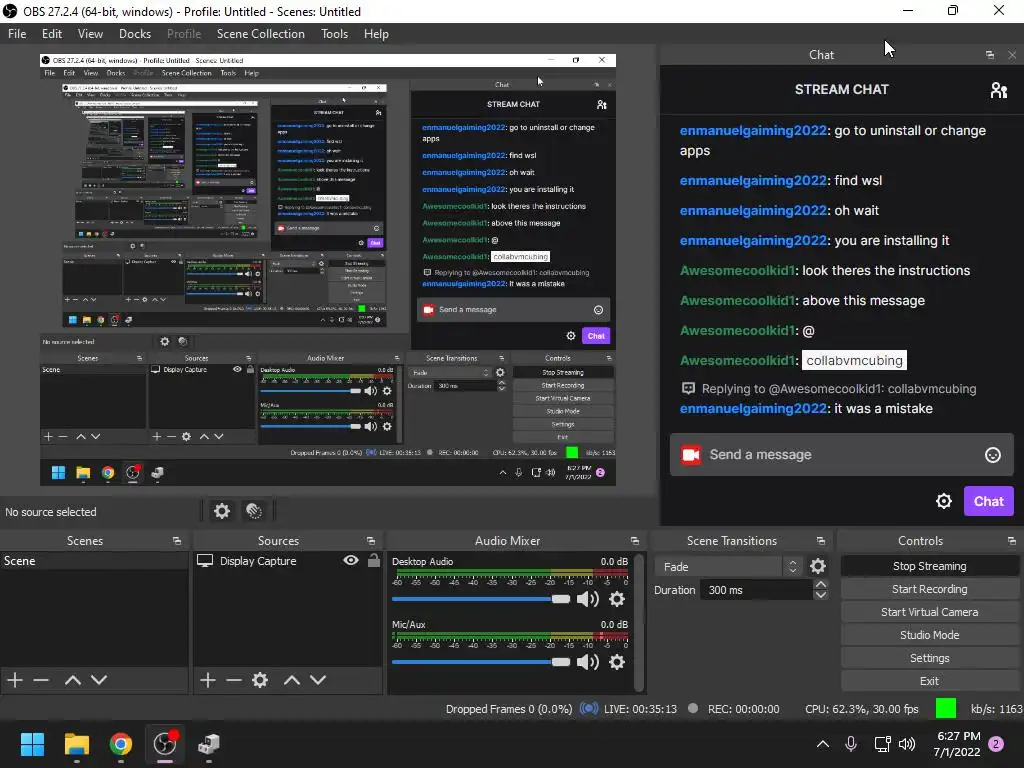
Task: Add a new source with plus icon
Action: [208, 680]
